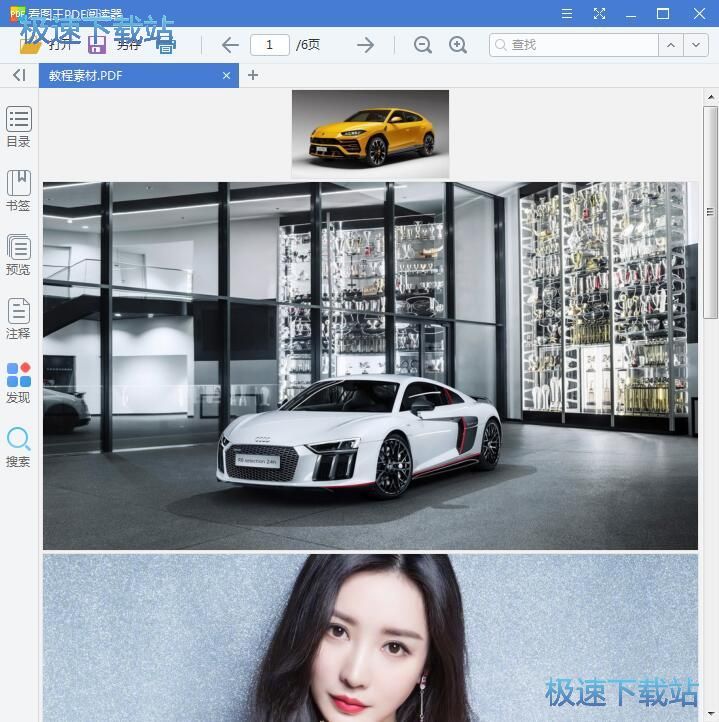Zoom out using the minus magnifier

(x=422, y=45)
